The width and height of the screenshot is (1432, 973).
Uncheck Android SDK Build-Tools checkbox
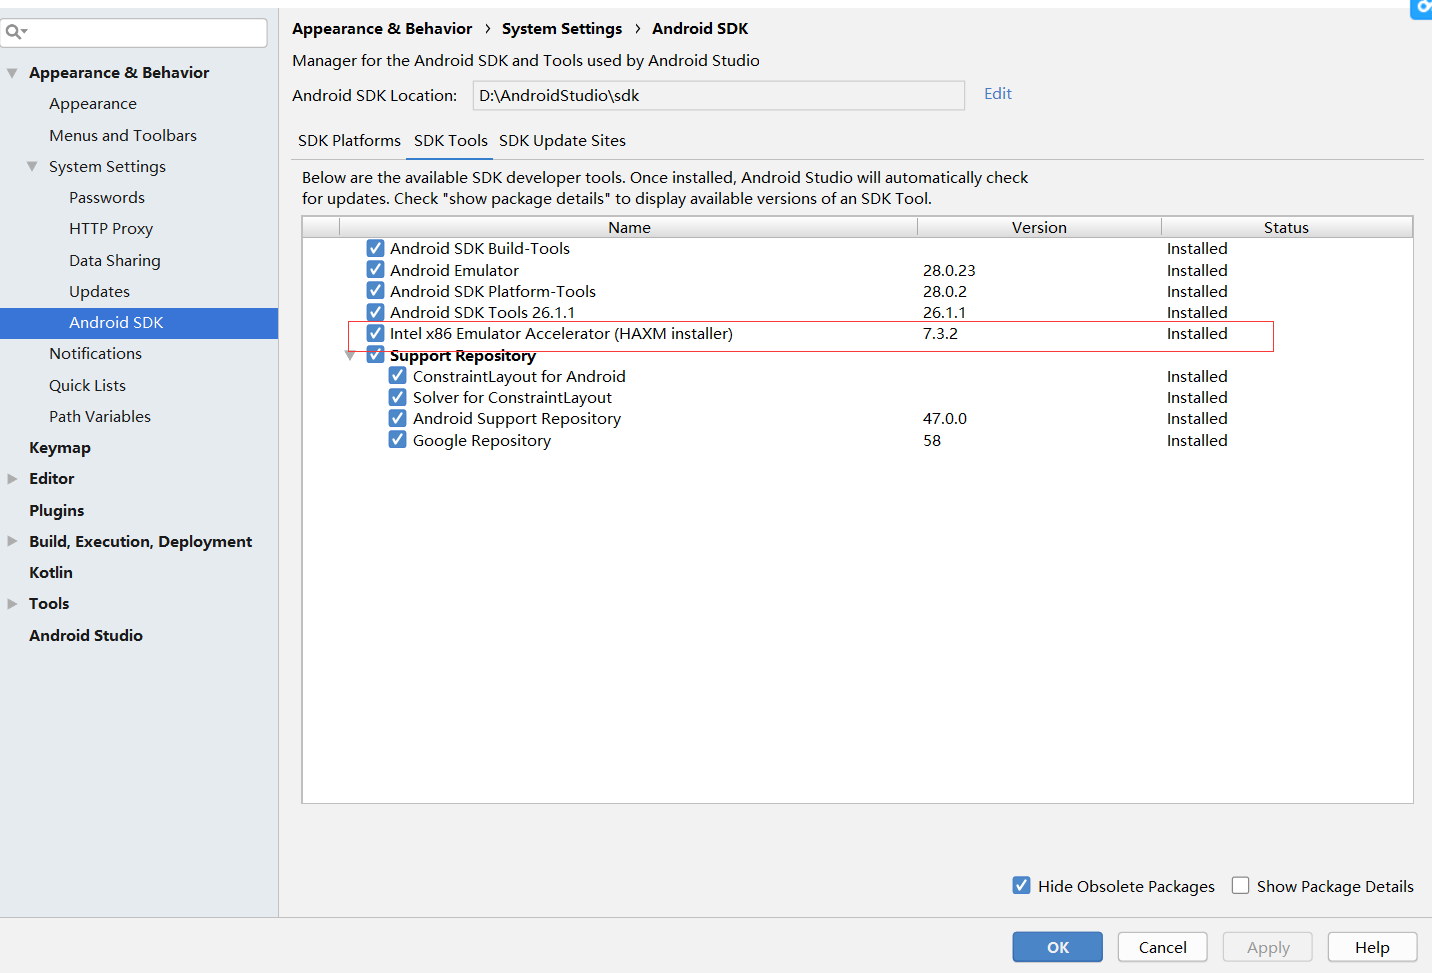tap(375, 248)
